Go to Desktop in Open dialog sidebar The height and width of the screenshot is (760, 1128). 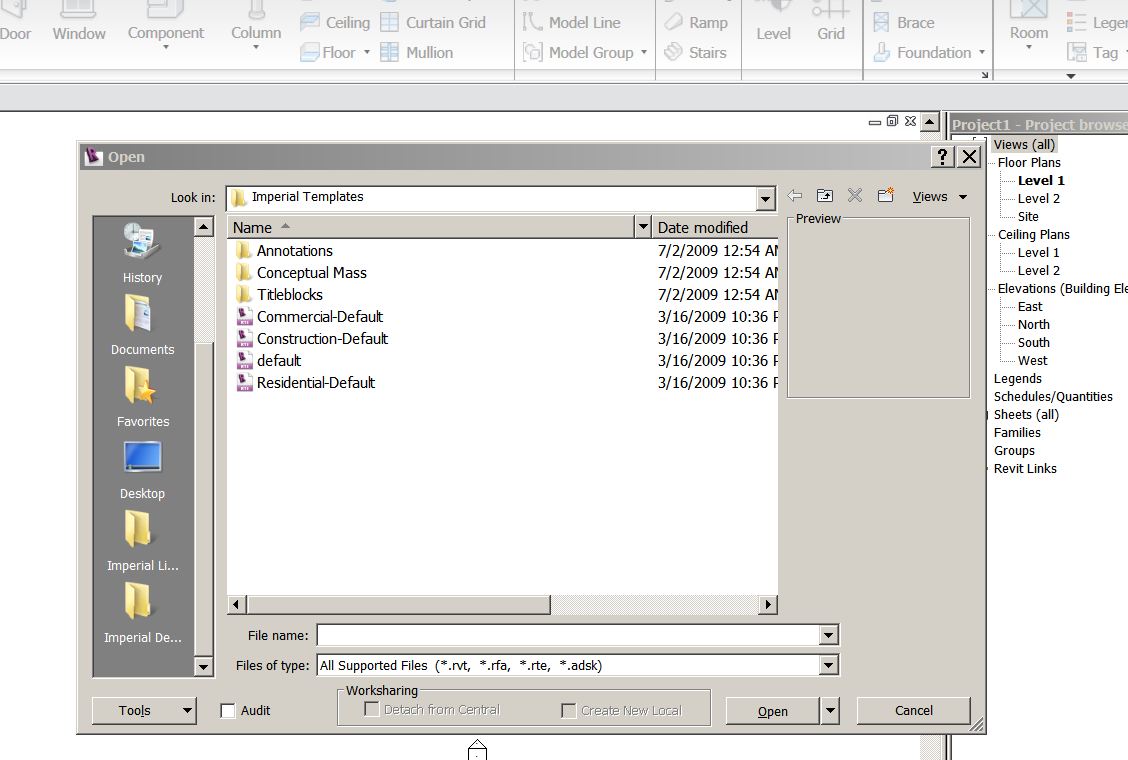click(142, 469)
